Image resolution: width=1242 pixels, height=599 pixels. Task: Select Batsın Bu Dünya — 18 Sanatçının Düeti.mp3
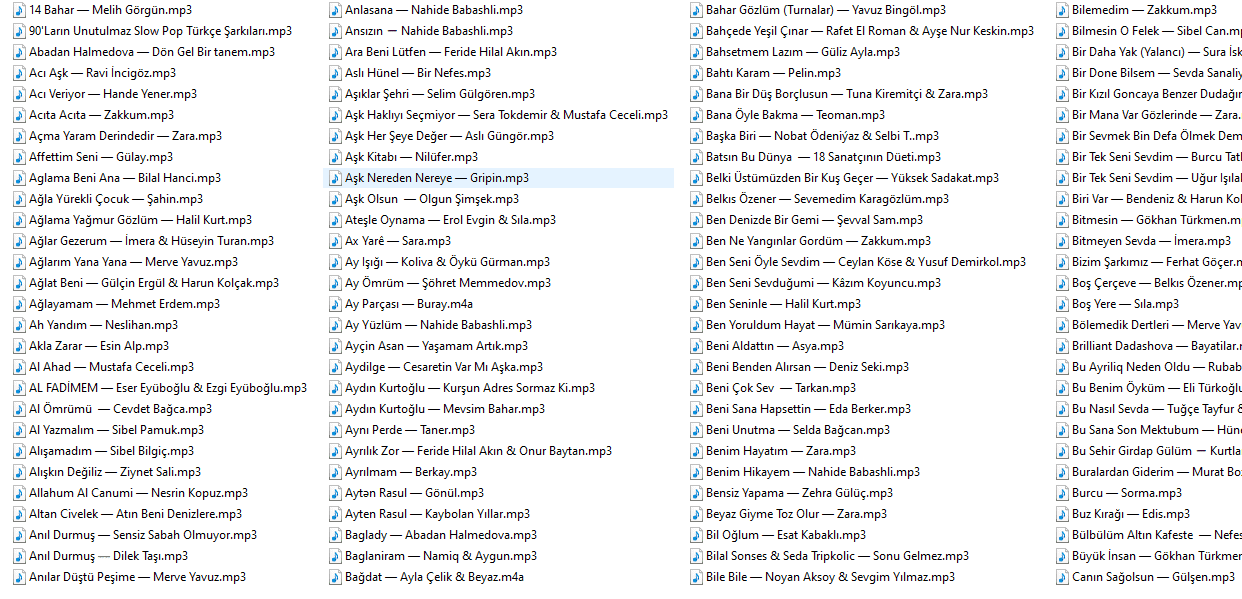824,157
